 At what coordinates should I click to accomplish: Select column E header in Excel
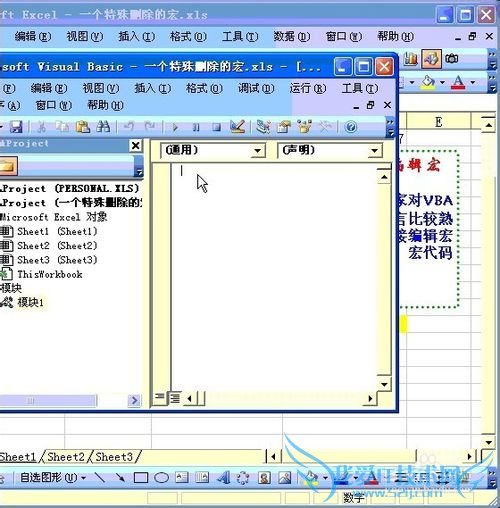point(439,122)
